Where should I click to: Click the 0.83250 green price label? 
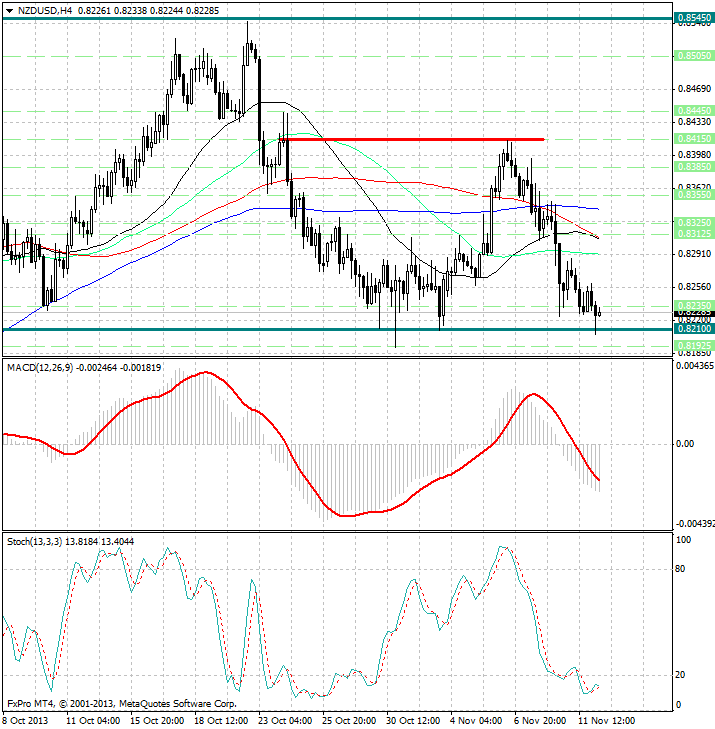tap(694, 223)
